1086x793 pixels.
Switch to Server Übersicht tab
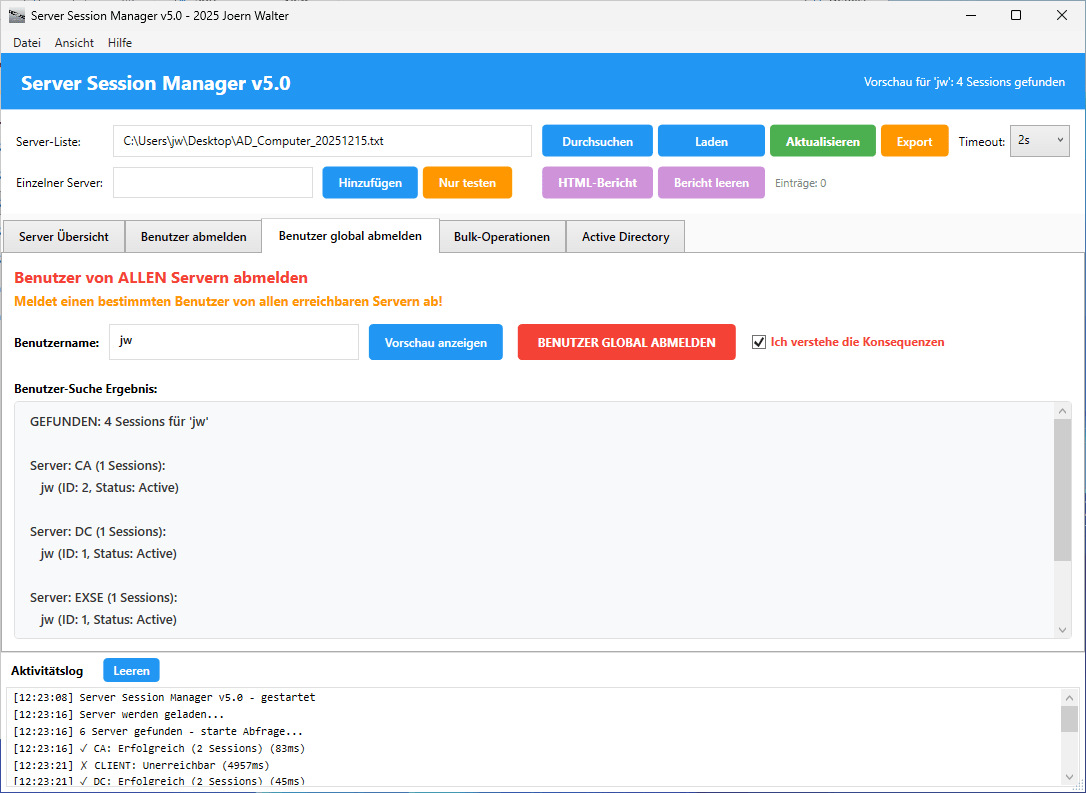64,237
